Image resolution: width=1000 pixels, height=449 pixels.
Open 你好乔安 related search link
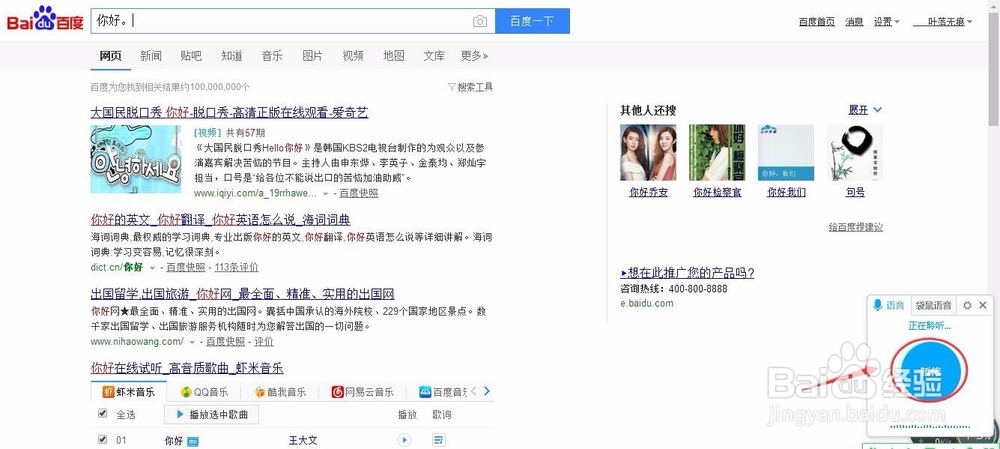648,192
